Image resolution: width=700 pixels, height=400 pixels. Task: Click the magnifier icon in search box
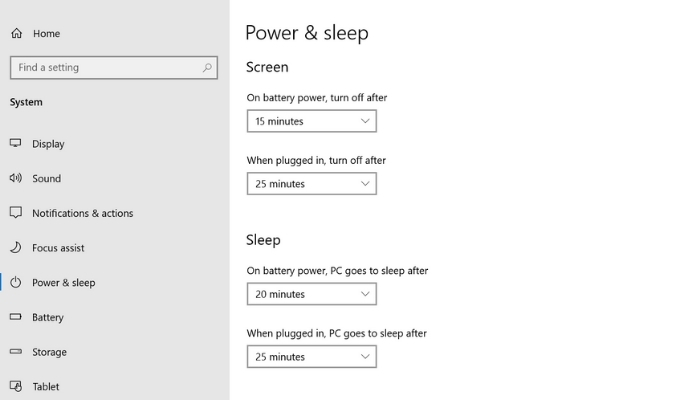click(207, 68)
